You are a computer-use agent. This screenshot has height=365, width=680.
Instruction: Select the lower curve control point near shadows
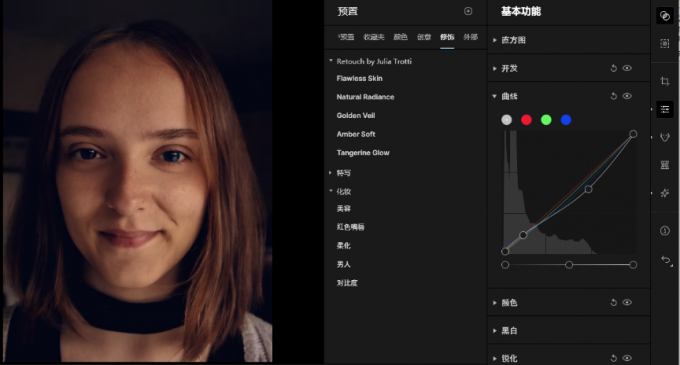pos(523,235)
